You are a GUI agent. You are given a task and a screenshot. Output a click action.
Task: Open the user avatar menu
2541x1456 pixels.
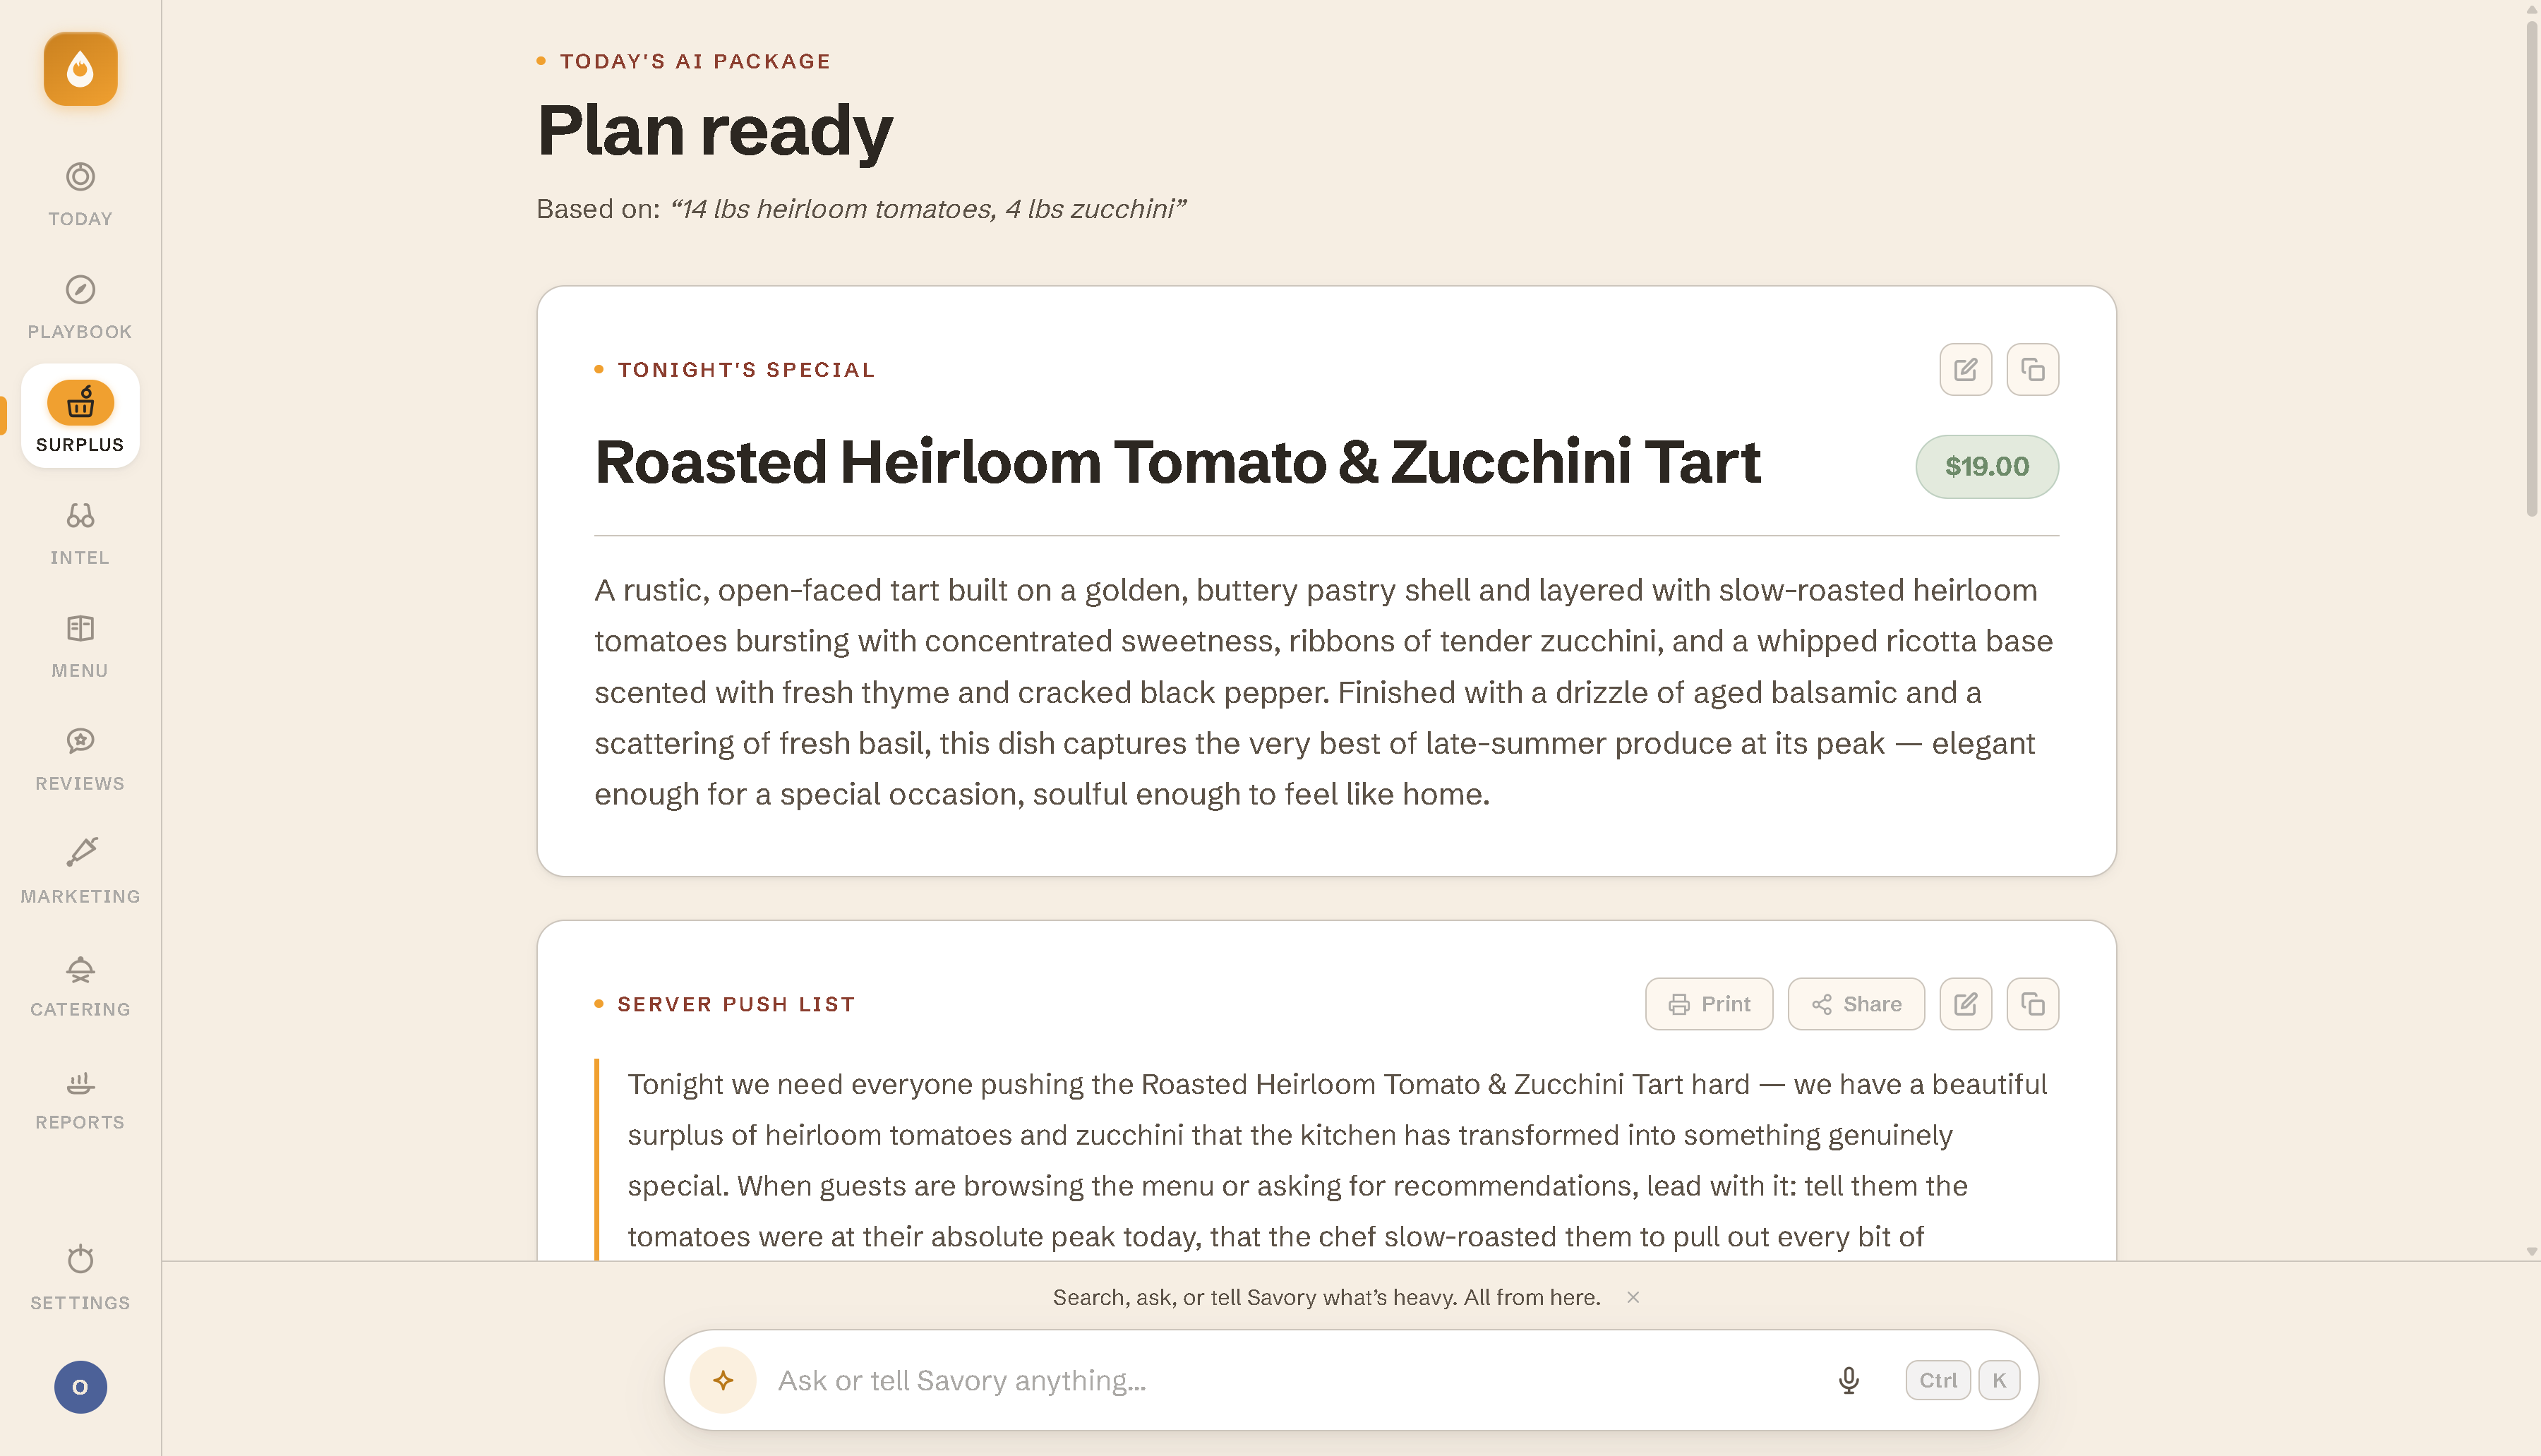pos(80,1386)
